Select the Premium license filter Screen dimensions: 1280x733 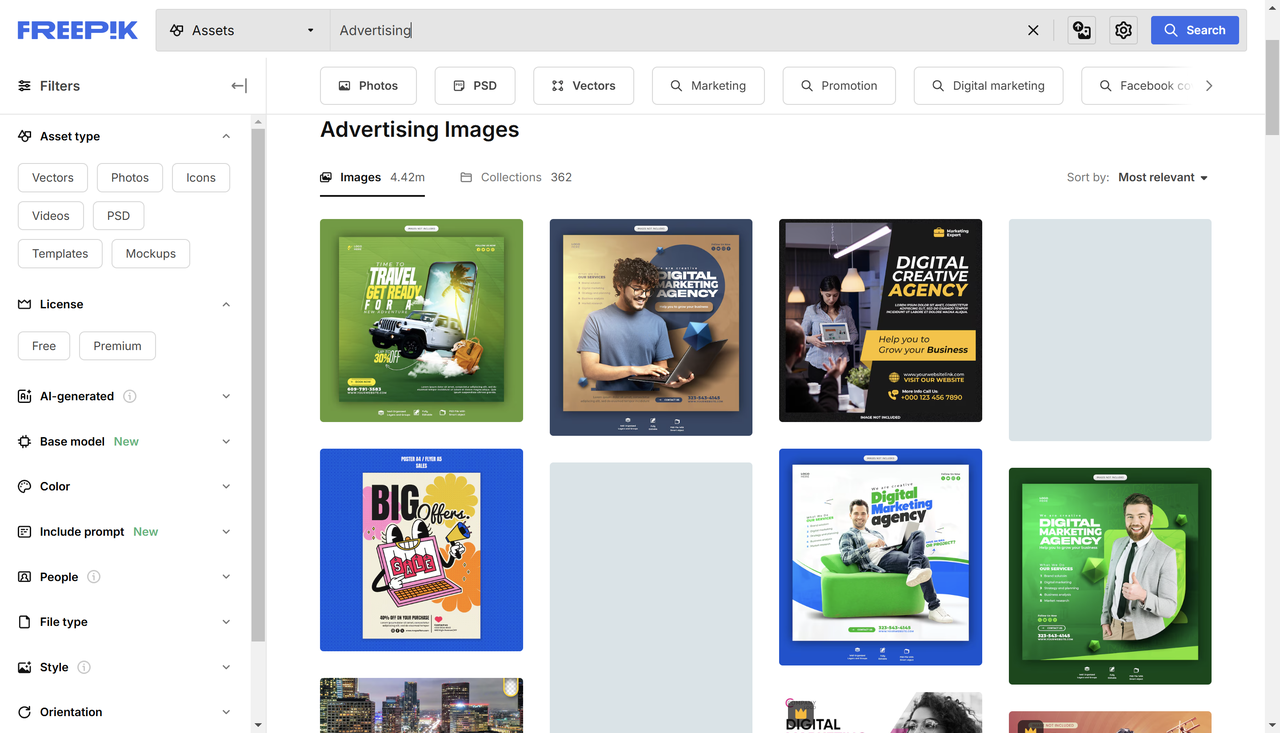117,345
